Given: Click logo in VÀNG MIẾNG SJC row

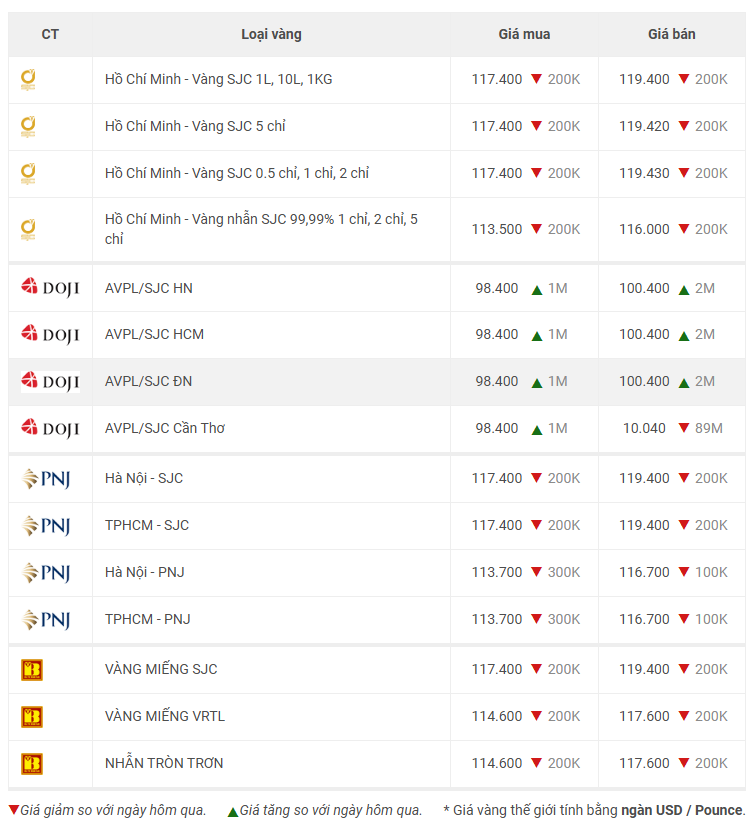Looking at the screenshot, I should coord(32,670).
